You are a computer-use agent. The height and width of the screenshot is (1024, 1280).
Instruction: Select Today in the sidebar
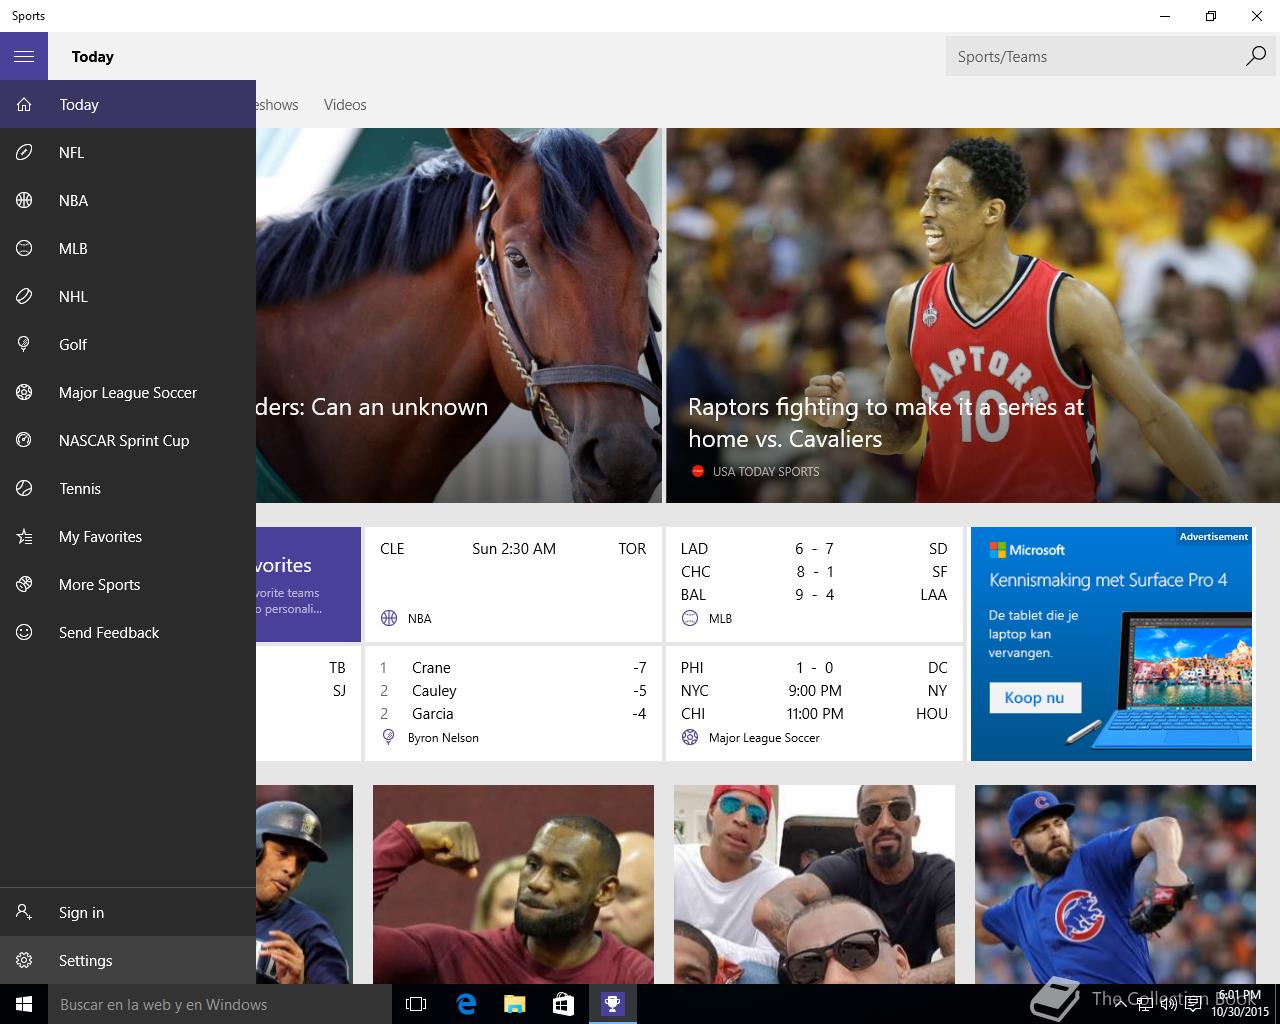click(128, 104)
